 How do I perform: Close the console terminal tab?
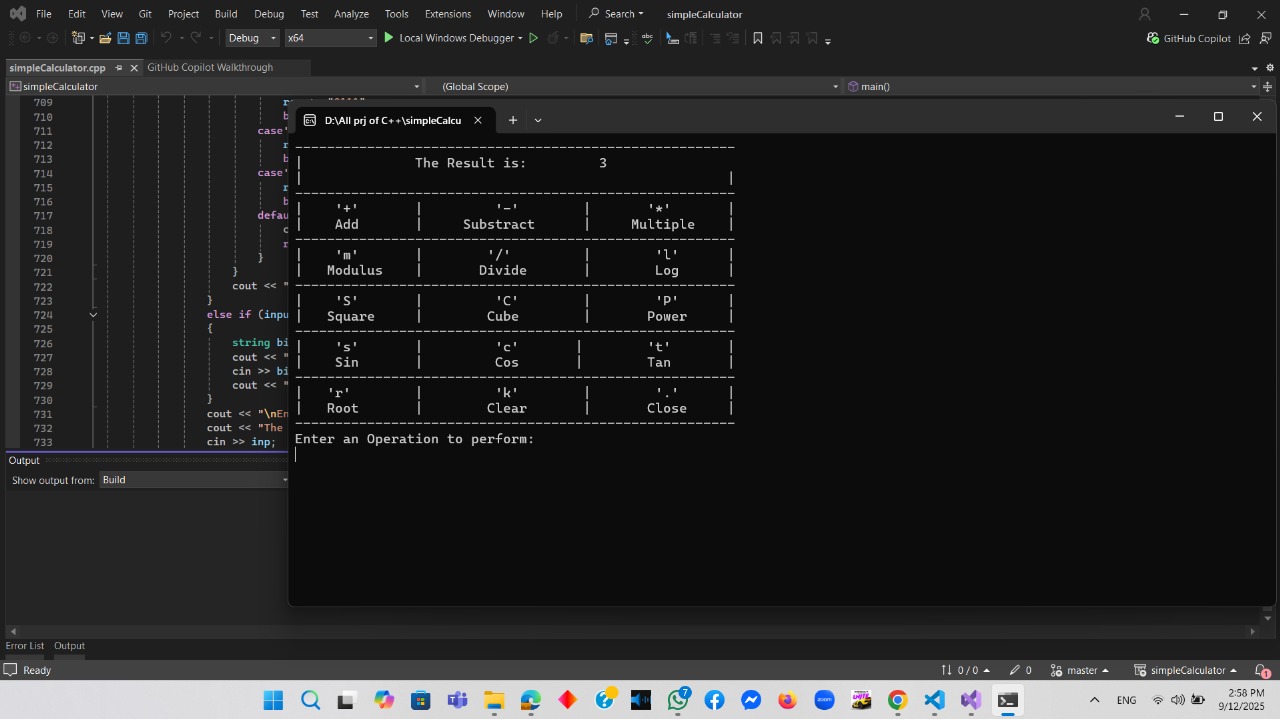[478, 120]
